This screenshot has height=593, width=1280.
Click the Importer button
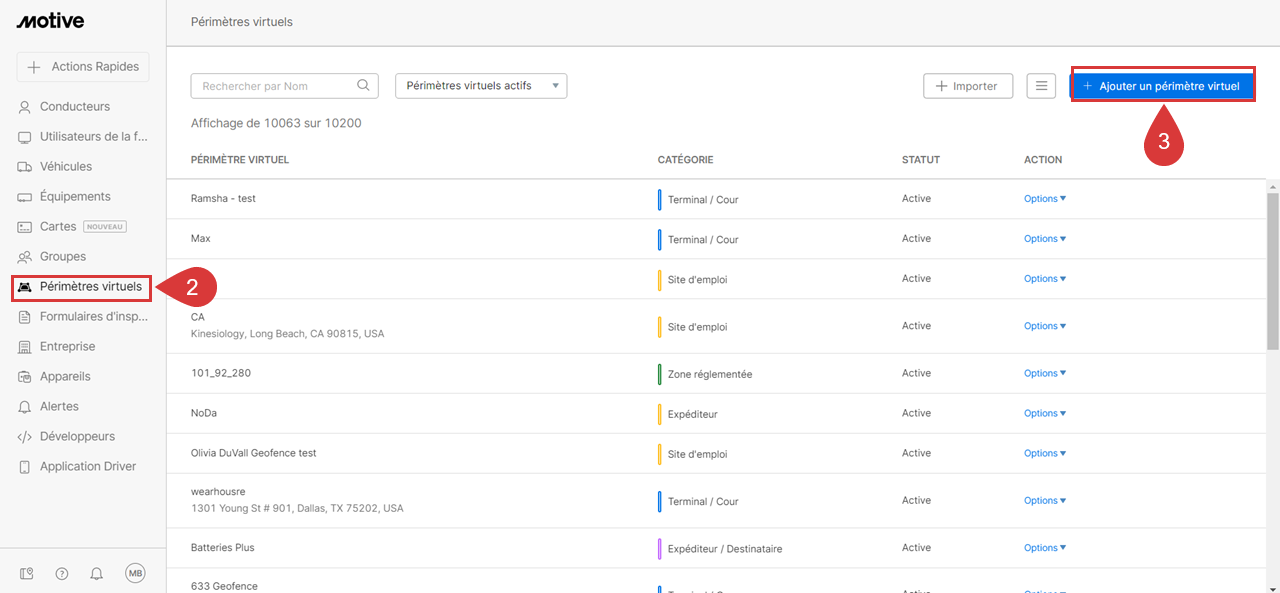[967, 86]
